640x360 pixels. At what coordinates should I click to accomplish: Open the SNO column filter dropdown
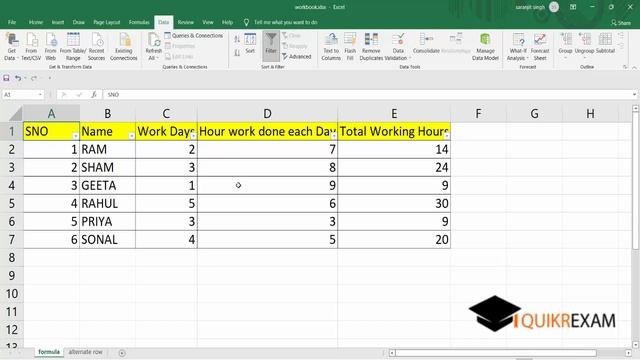click(x=76, y=136)
